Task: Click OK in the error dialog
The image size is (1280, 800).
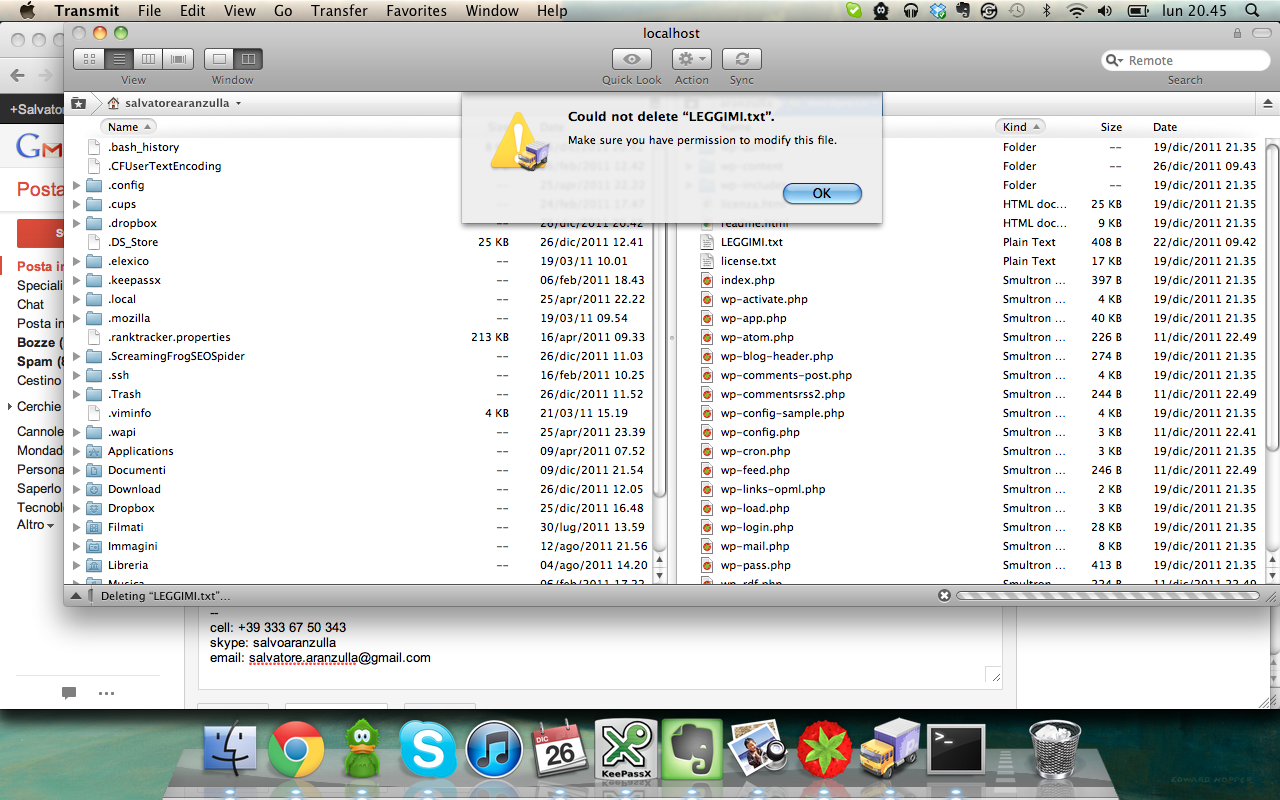Action: click(821, 193)
